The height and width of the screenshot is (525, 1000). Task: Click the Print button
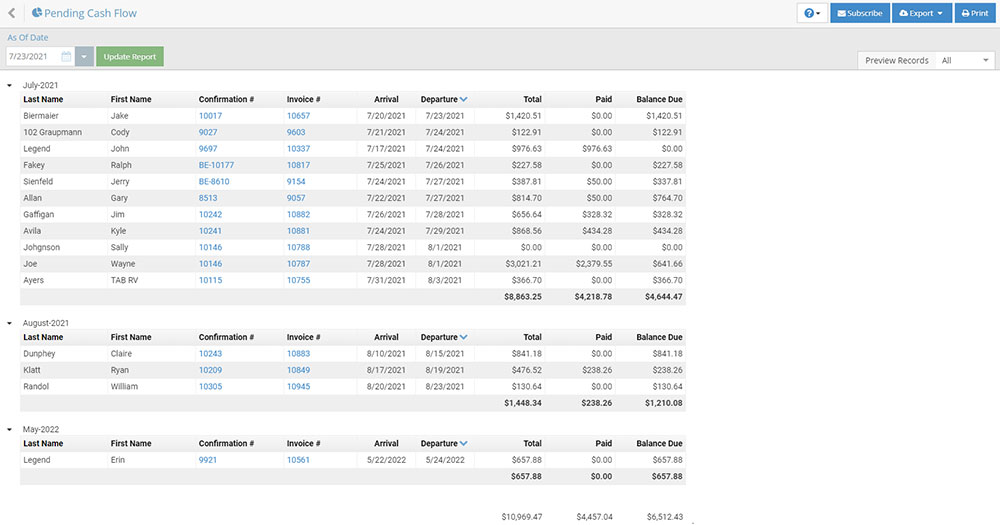pos(975,13)
